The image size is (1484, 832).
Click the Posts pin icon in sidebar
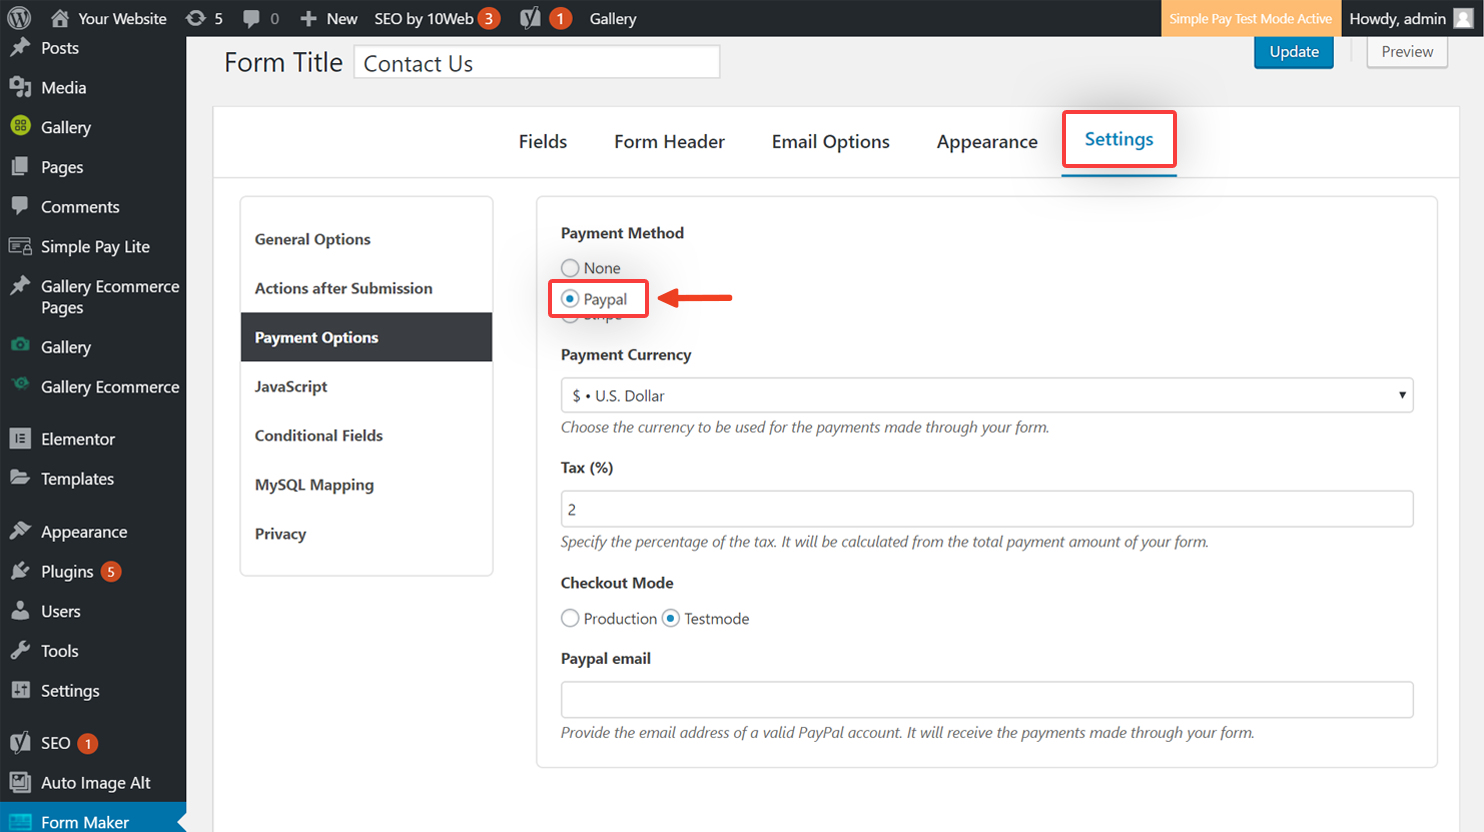click(x=20, y=48)
